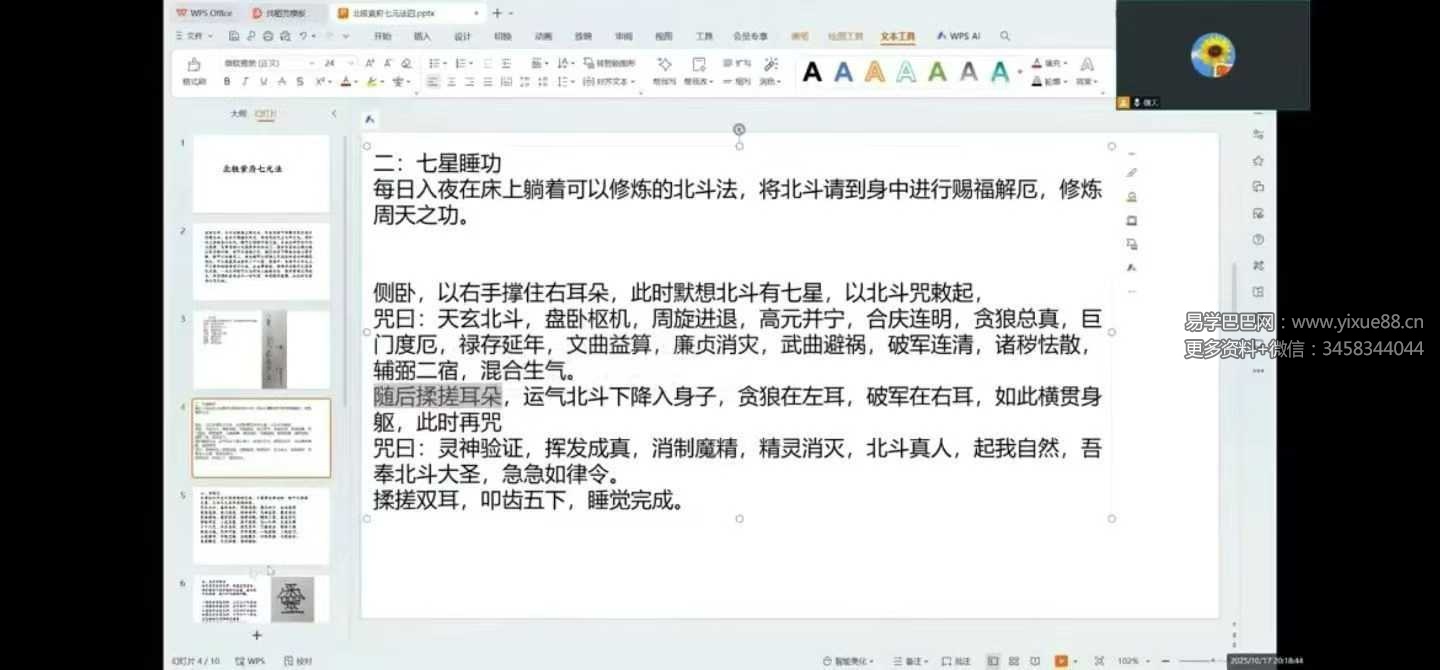Image resolution: width=1440 pixels, height=670 pixels.
Task: Click the increase font size icon
Action: click(x=370, y=63)
